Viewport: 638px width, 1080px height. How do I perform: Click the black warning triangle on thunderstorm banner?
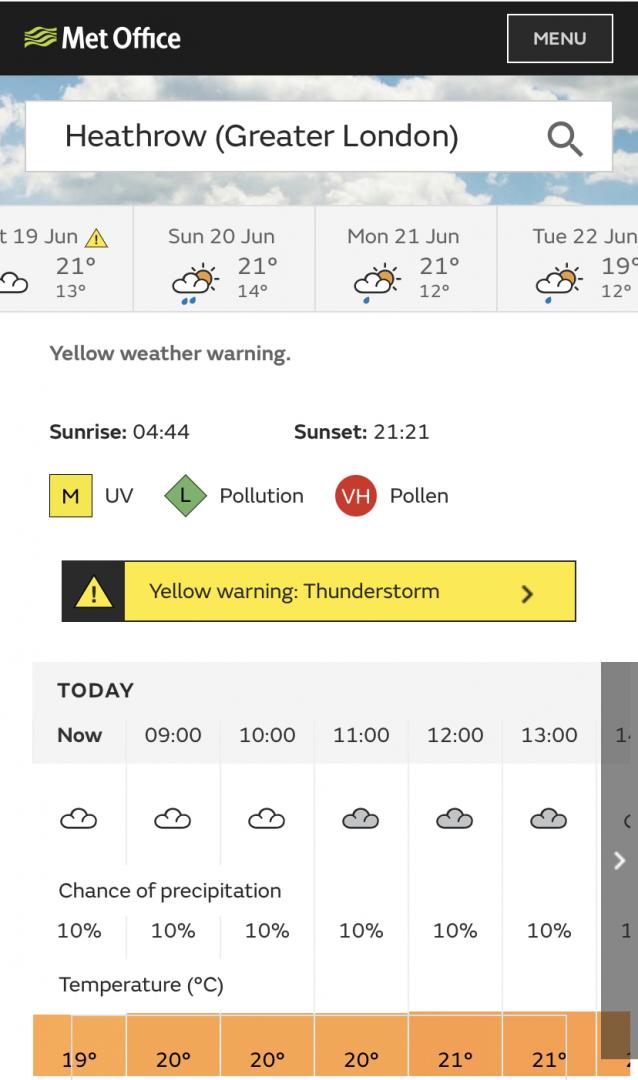pyautogui.click(x=94, y=592)
